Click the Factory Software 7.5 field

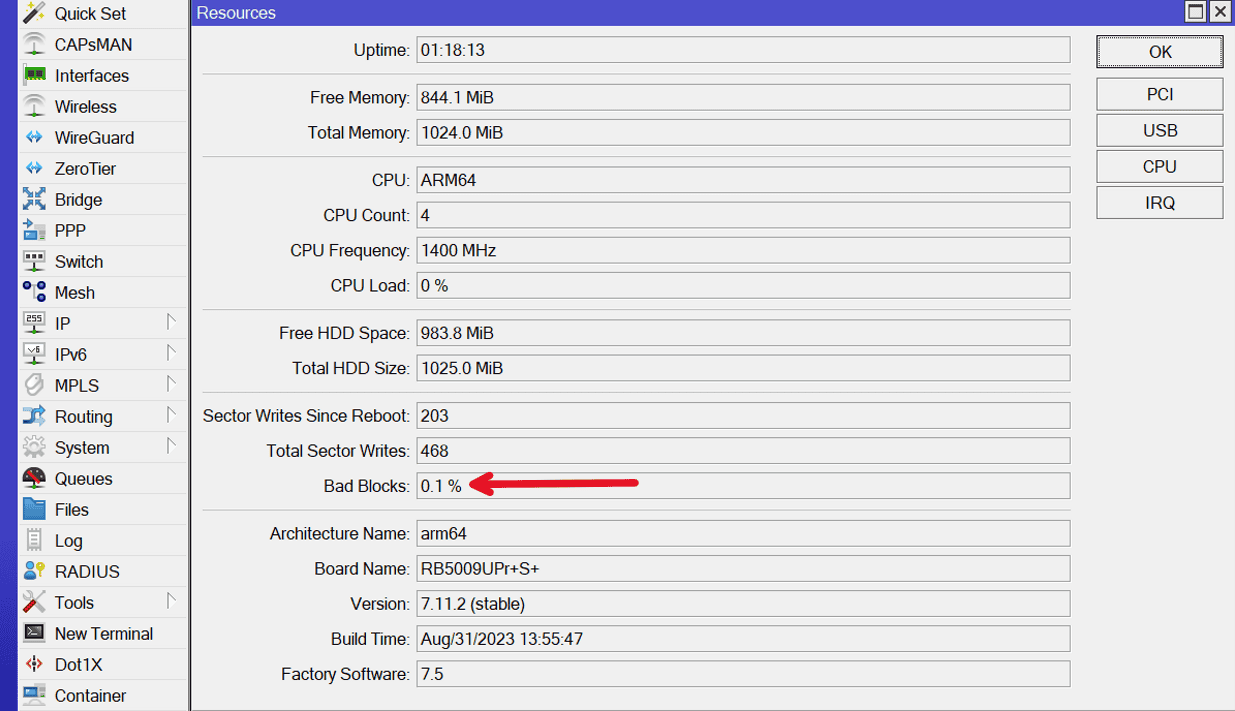(743, 674)
